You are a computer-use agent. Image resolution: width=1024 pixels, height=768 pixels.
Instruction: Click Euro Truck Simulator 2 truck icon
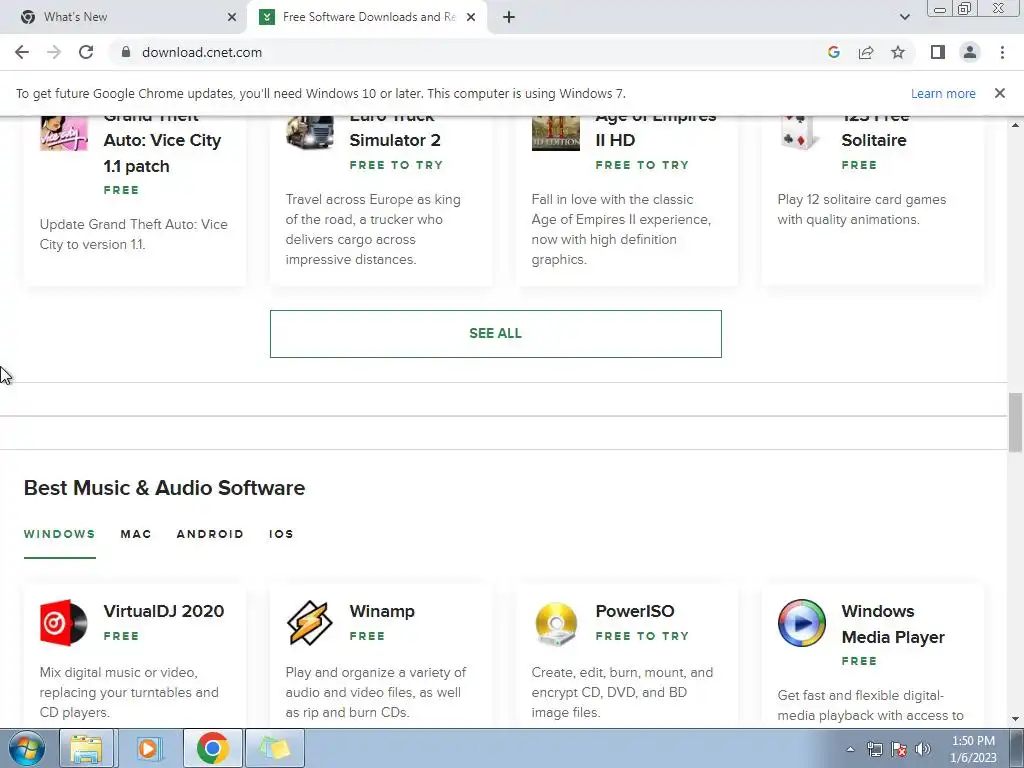[310, 133]
